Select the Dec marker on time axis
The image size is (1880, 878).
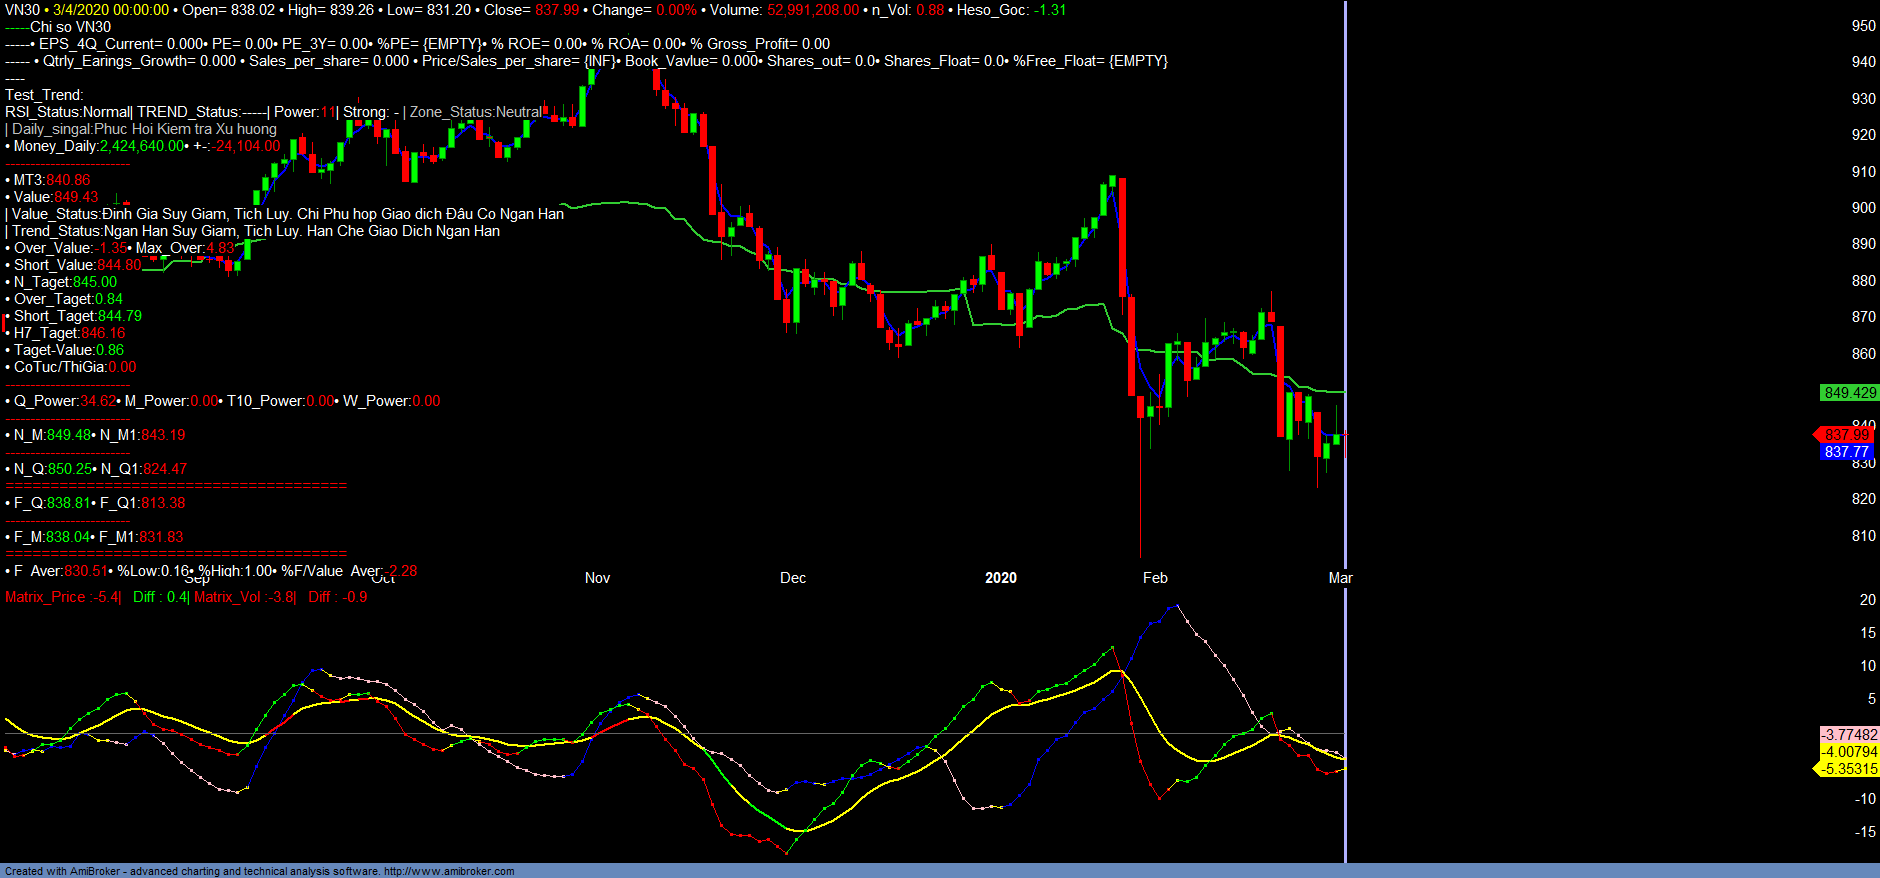coord(793,578)
